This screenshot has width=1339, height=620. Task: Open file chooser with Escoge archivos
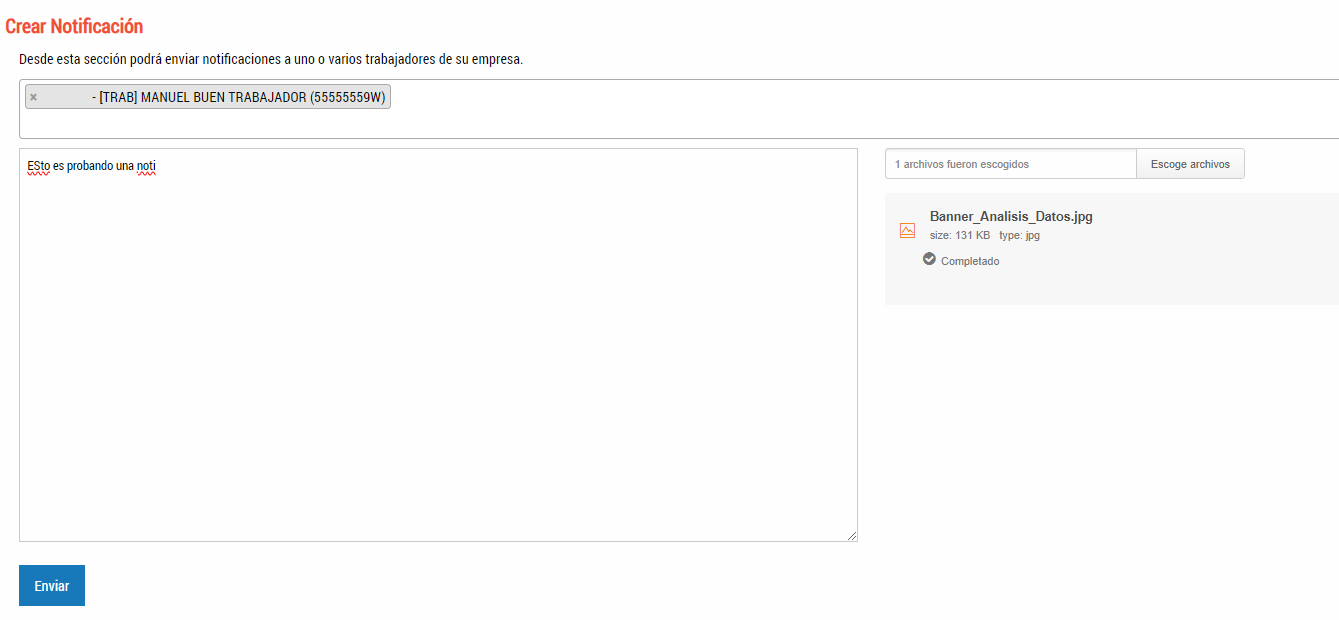1190,164
